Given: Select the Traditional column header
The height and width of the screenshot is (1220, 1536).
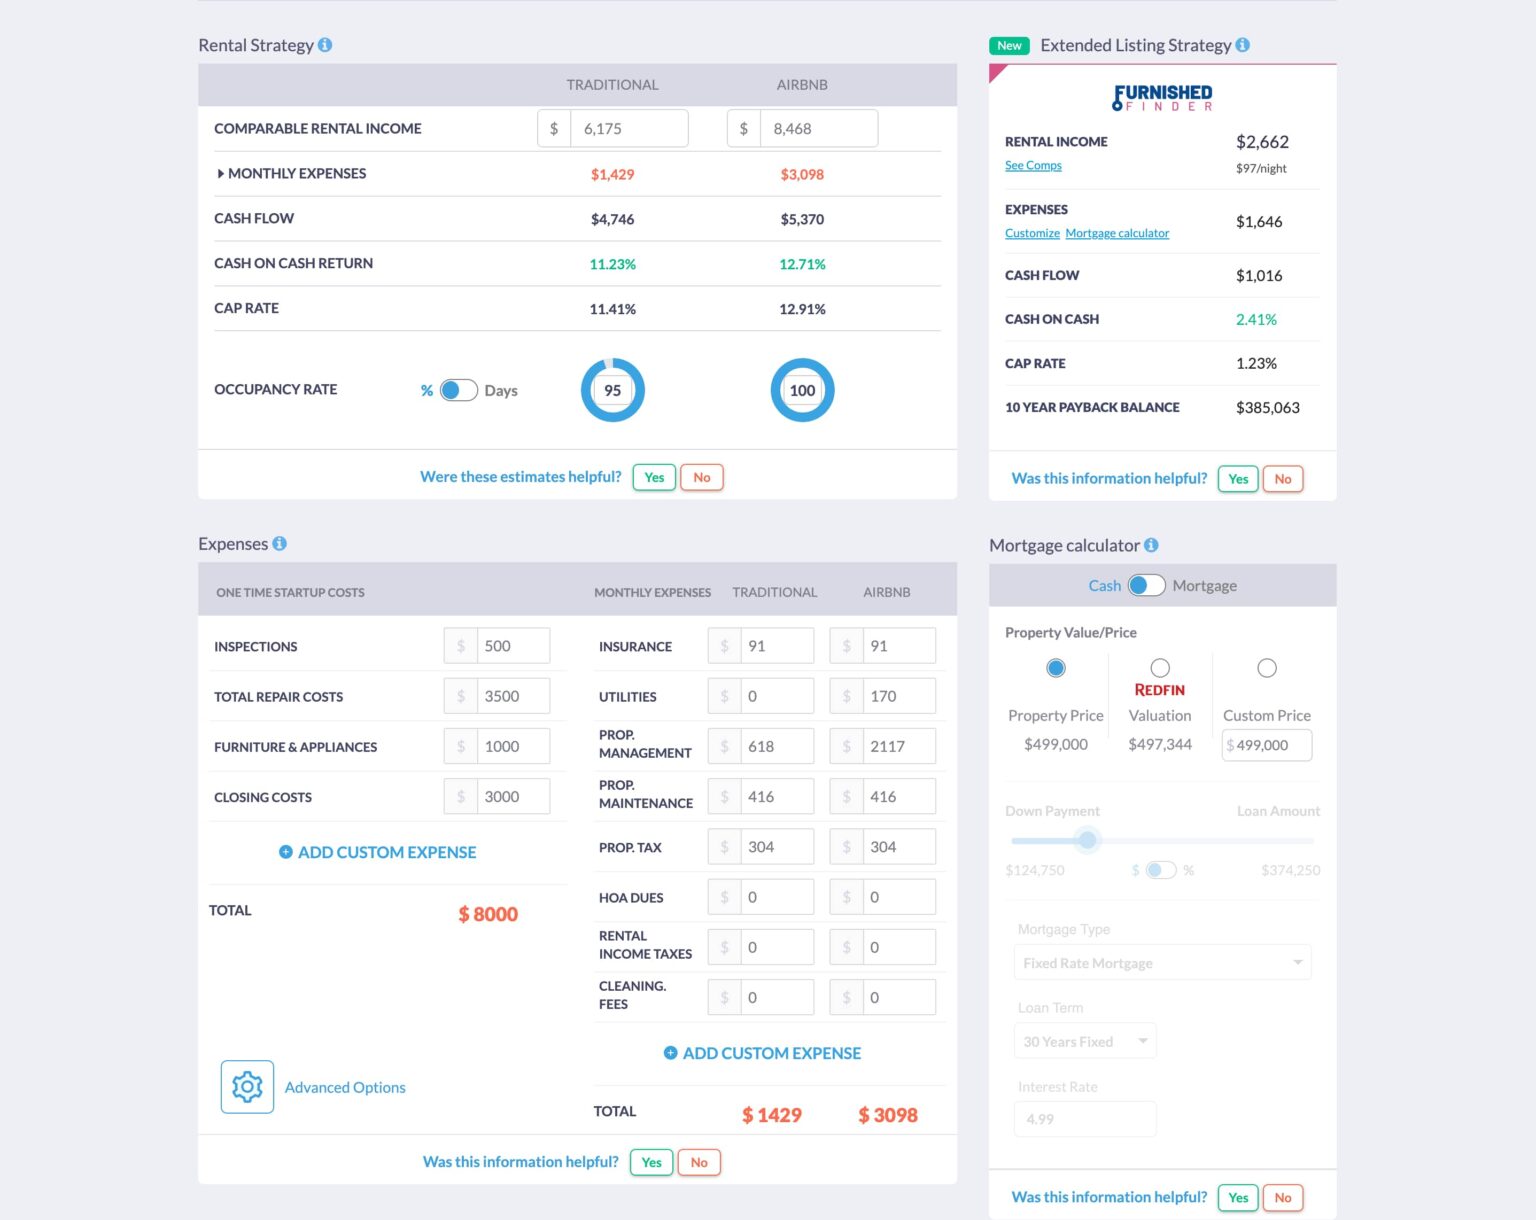Looking at the screenshot, I should pos(612,85).
